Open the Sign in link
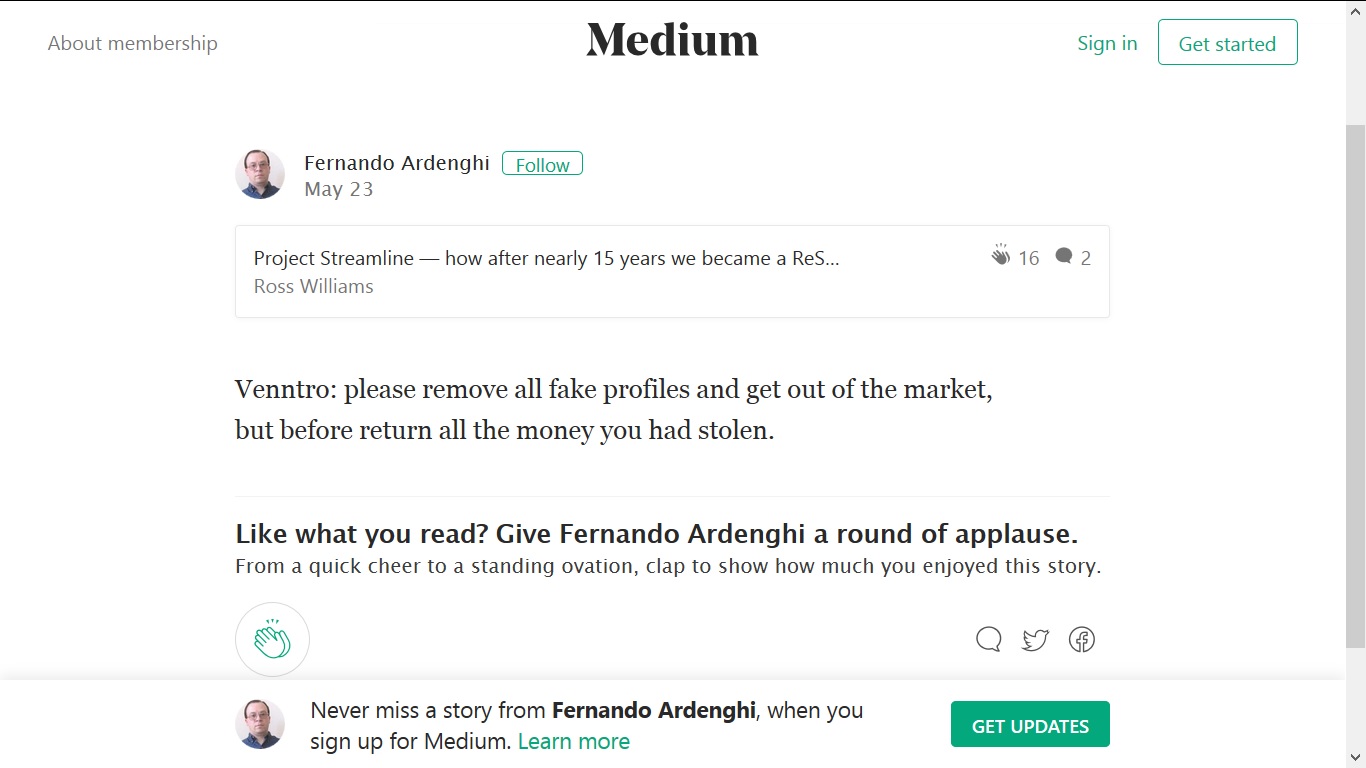This screenshot has width=1366, height=768. pyautogui.click(x=1107, y=43)
